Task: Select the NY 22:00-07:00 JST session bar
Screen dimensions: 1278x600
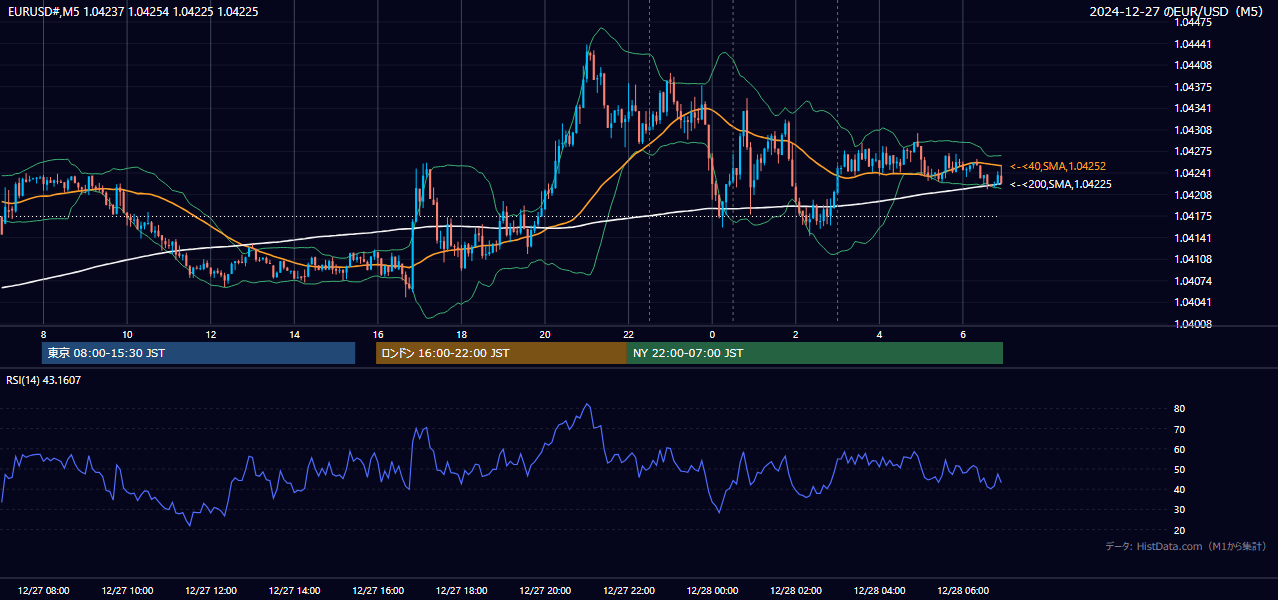Action: 815,353
